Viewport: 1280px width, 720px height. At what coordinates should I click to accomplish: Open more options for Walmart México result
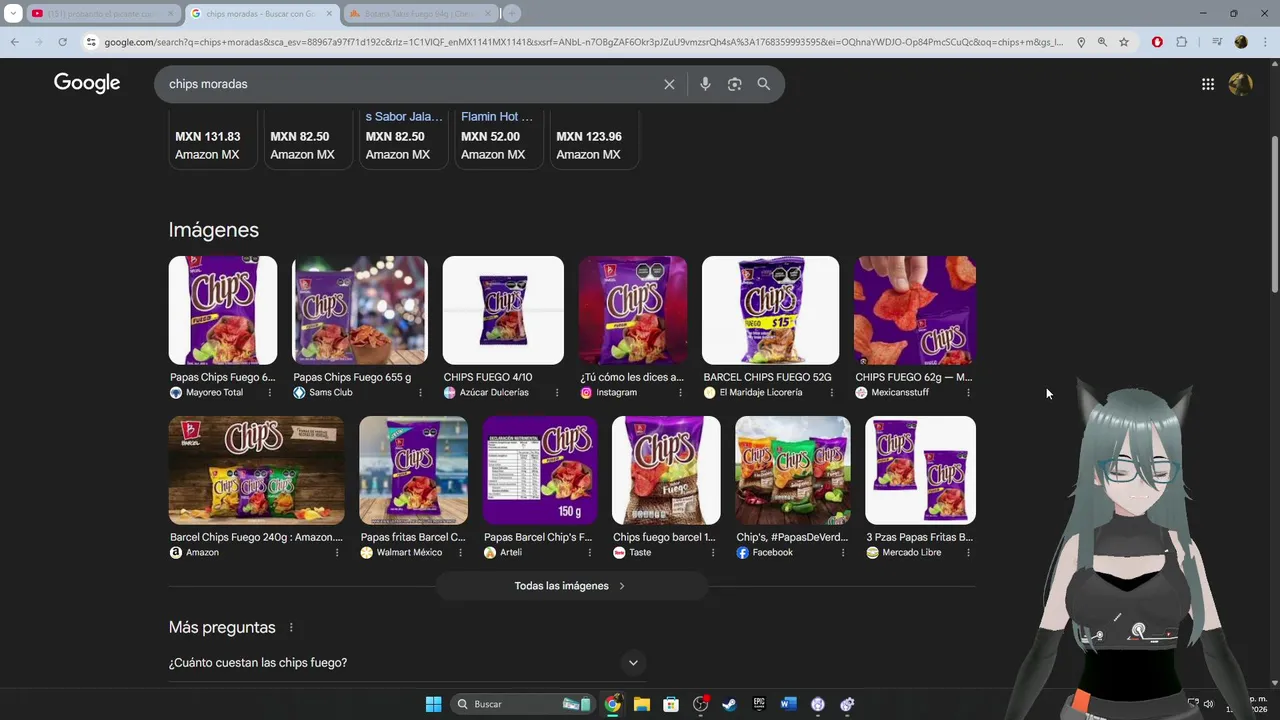(460, 553)
